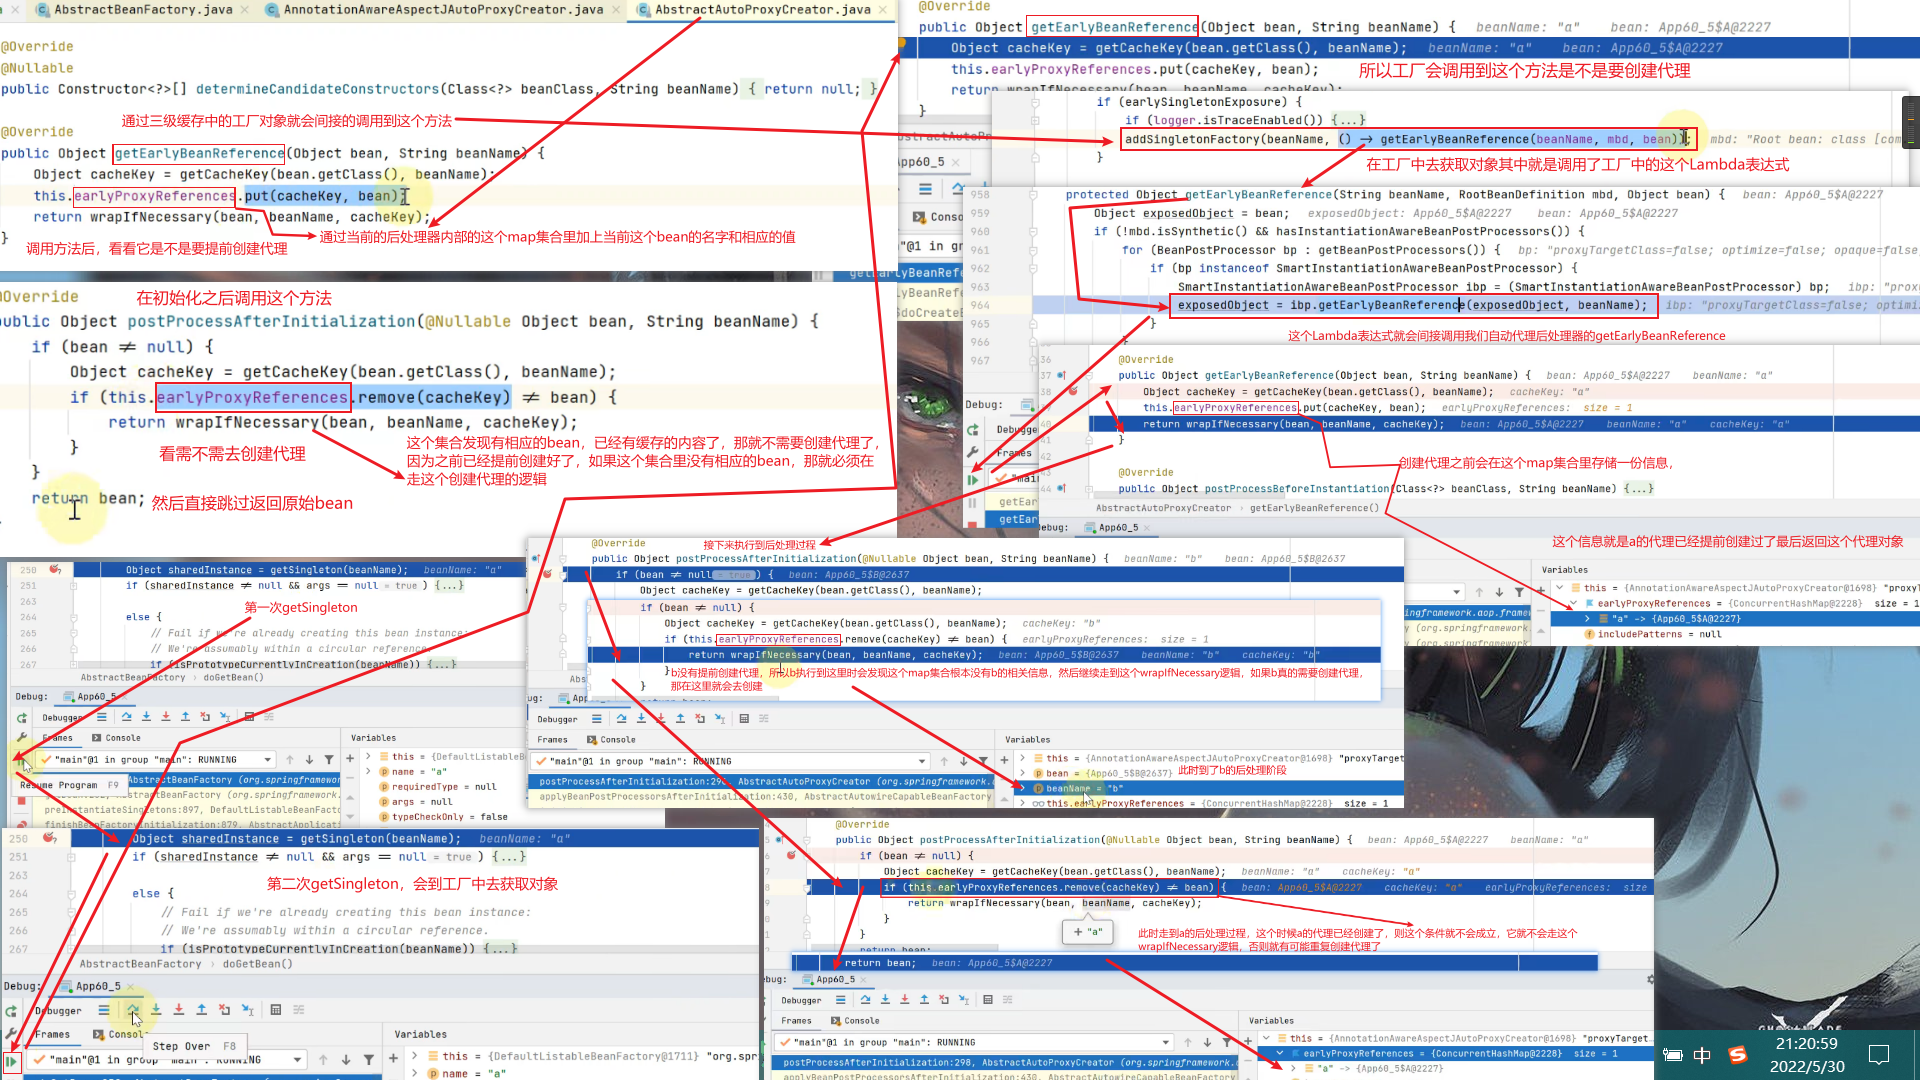Screen dimensions: 1920x1080
Task: Click the '+ "a"' value hint popup
Action: point(1088,931)
